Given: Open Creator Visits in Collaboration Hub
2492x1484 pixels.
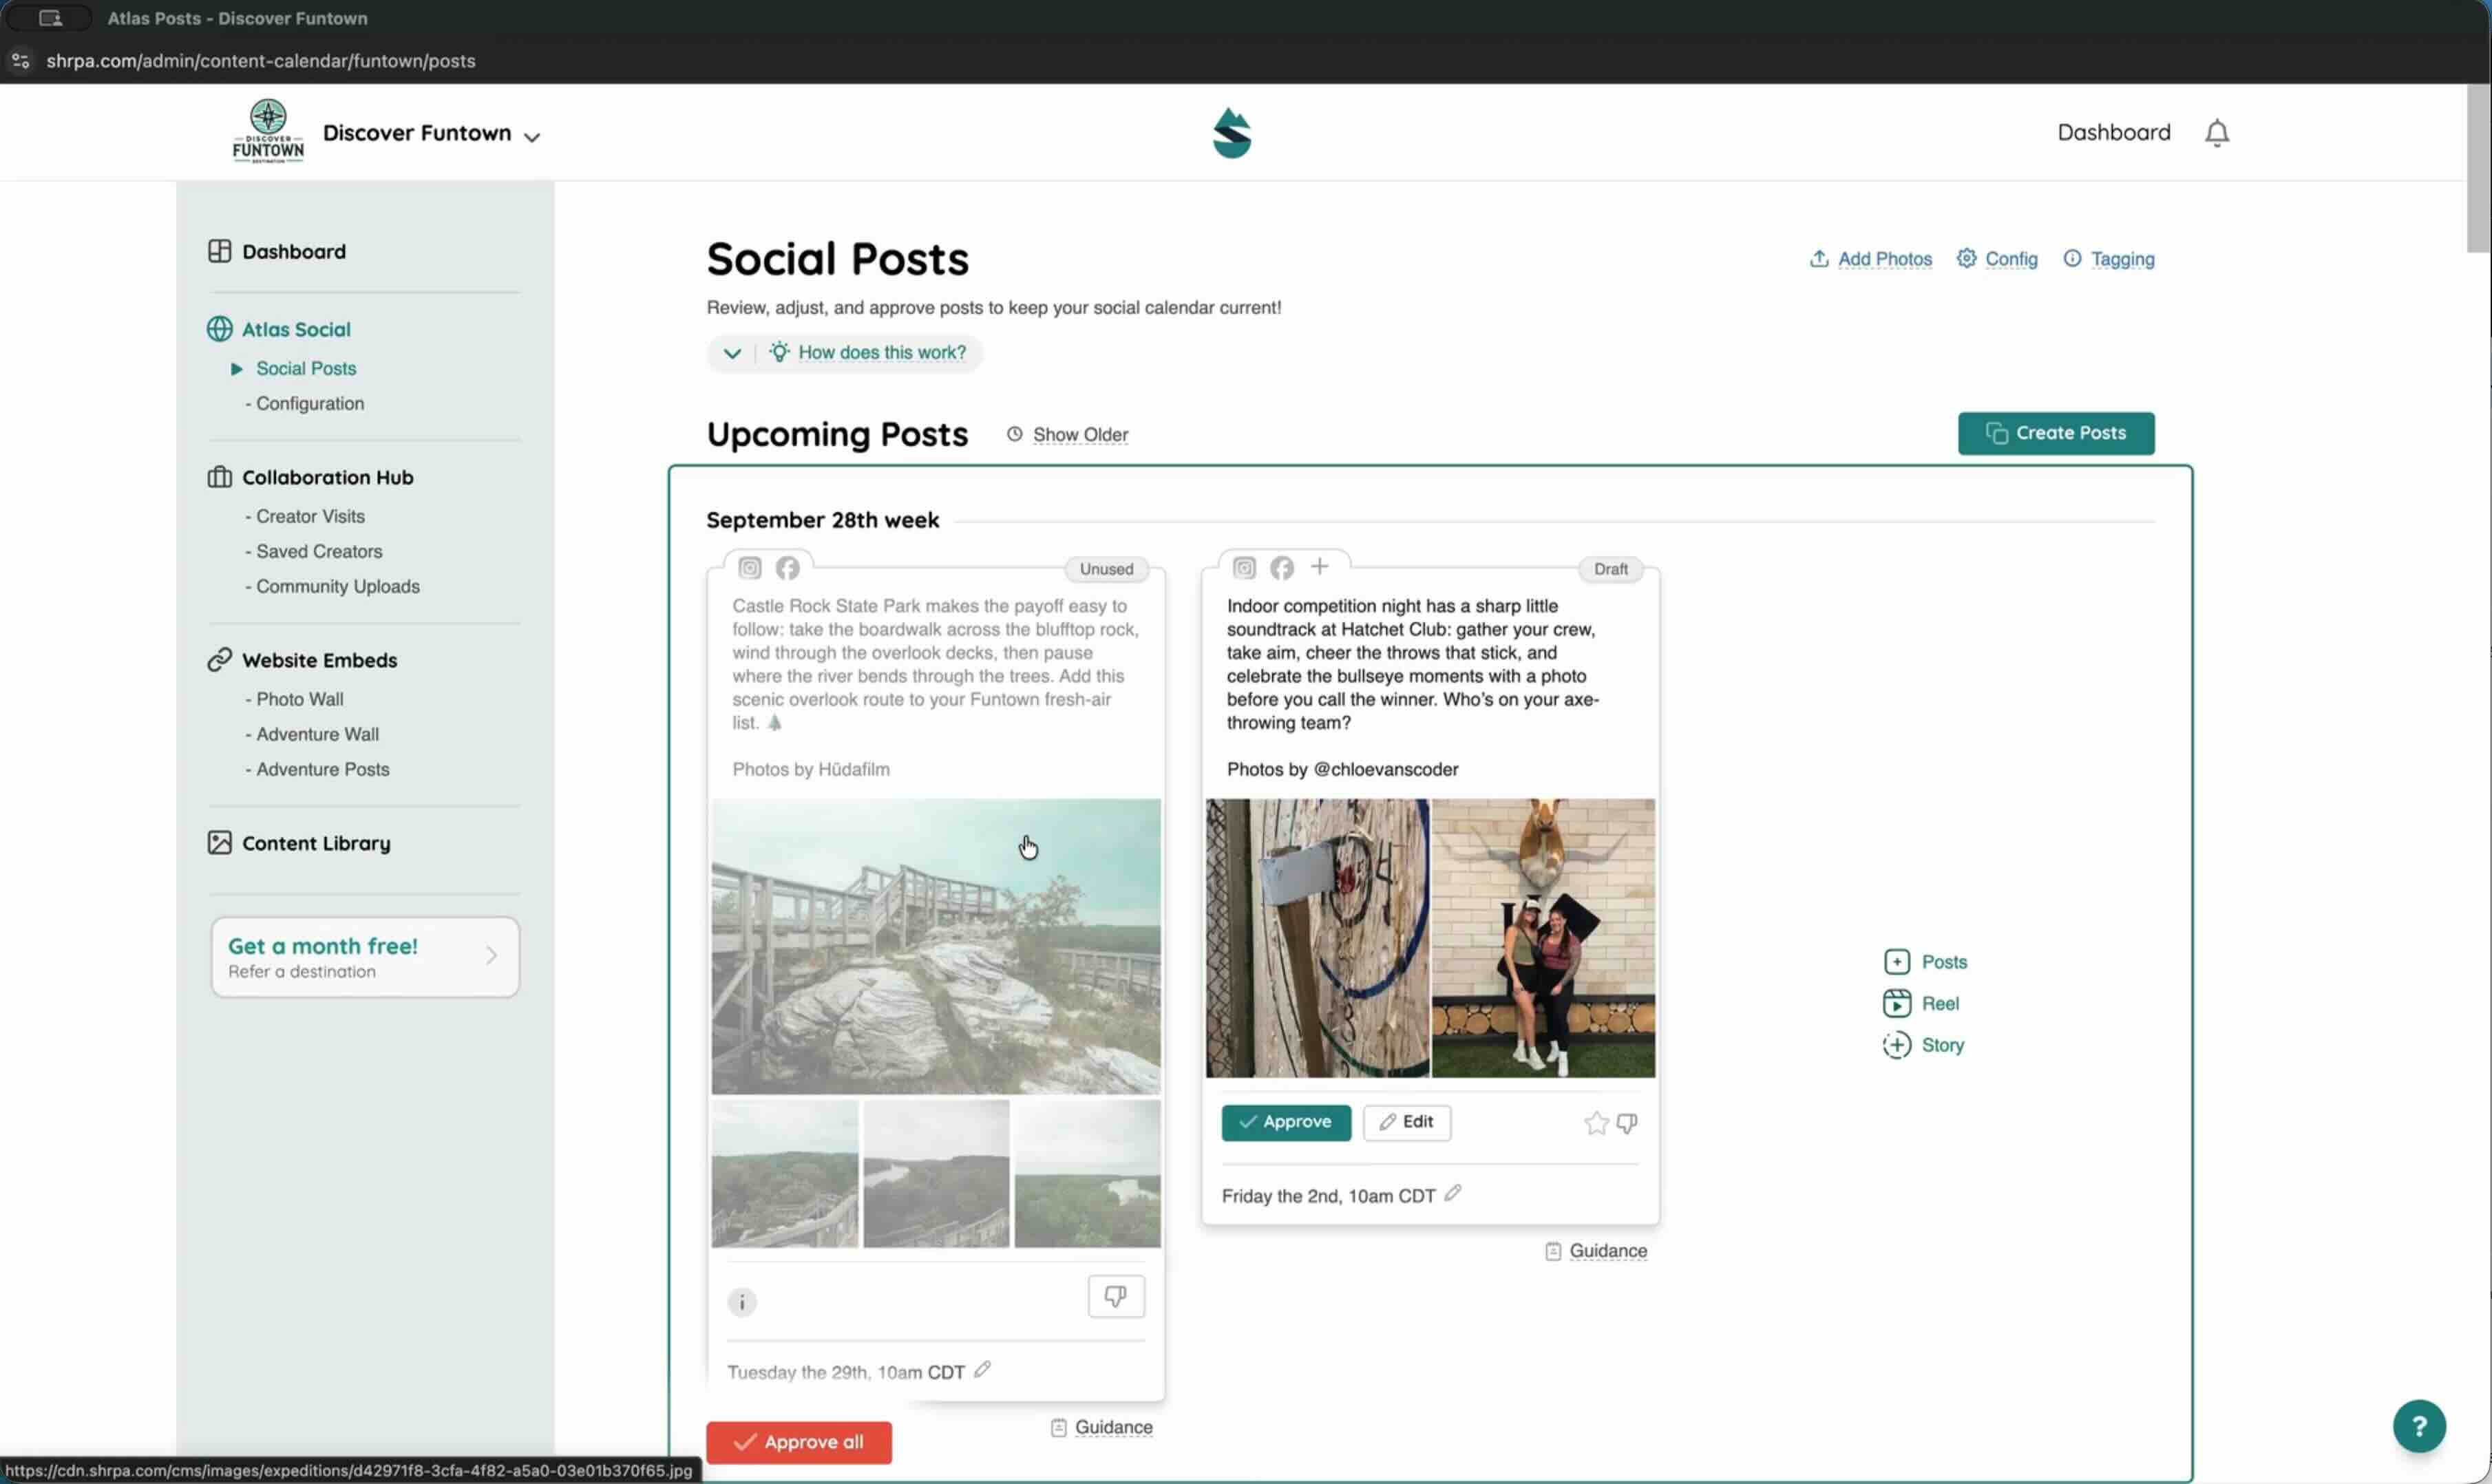Looking at the screenshot, I should tap(310, 516).
